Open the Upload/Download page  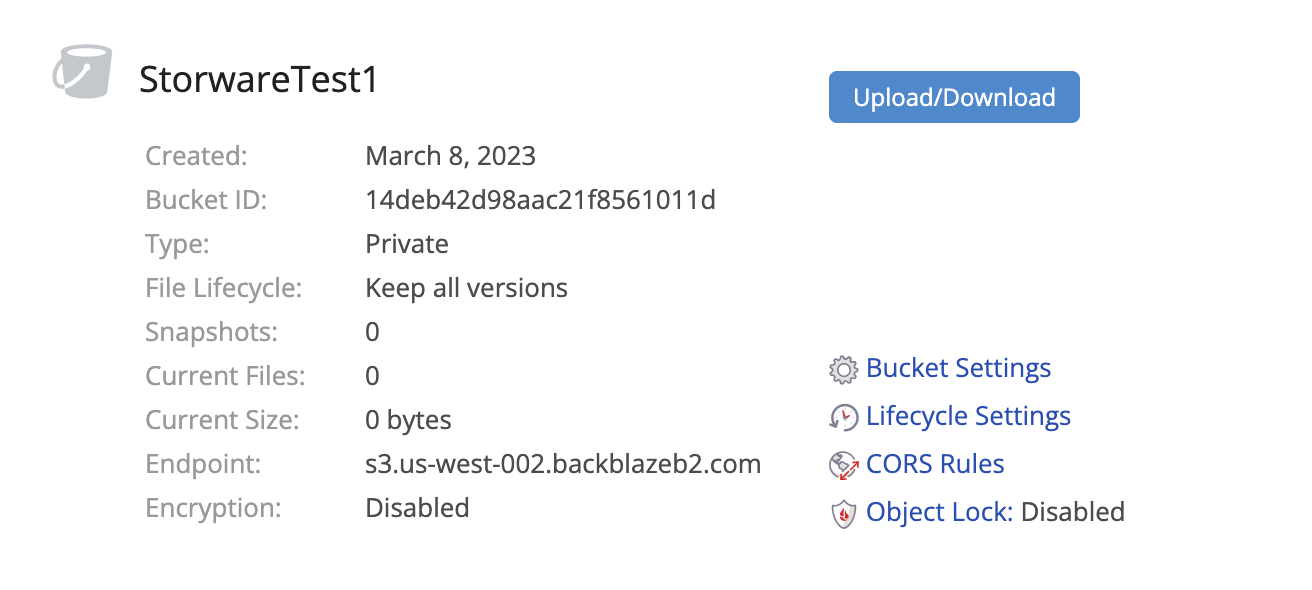954,97
